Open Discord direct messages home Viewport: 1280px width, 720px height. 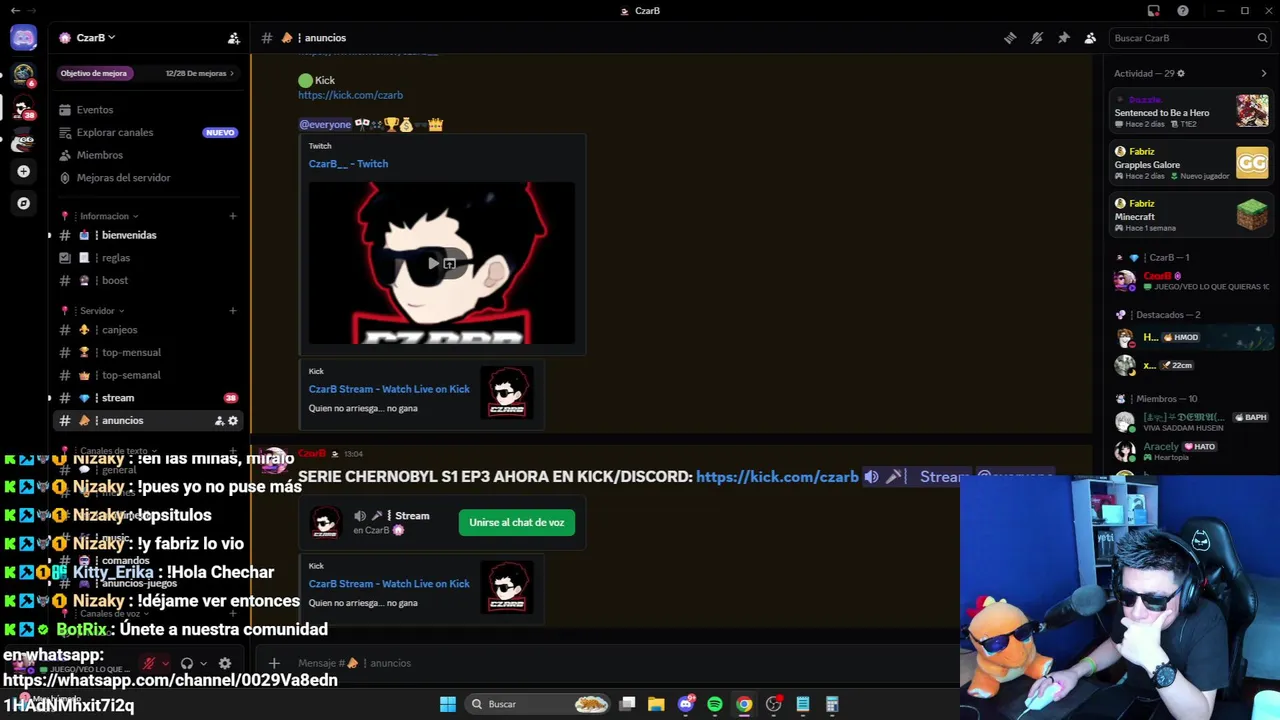point(23,38)
